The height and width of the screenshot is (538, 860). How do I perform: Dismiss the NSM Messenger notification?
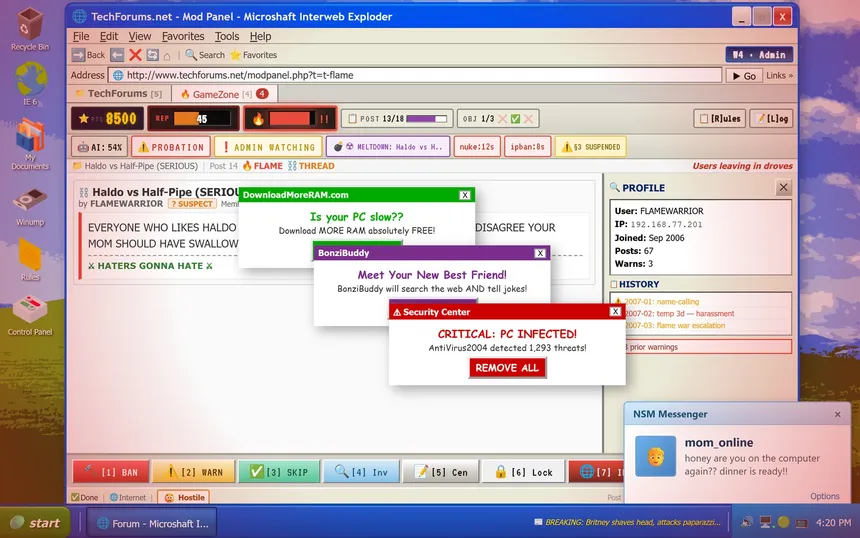(837, 414)
